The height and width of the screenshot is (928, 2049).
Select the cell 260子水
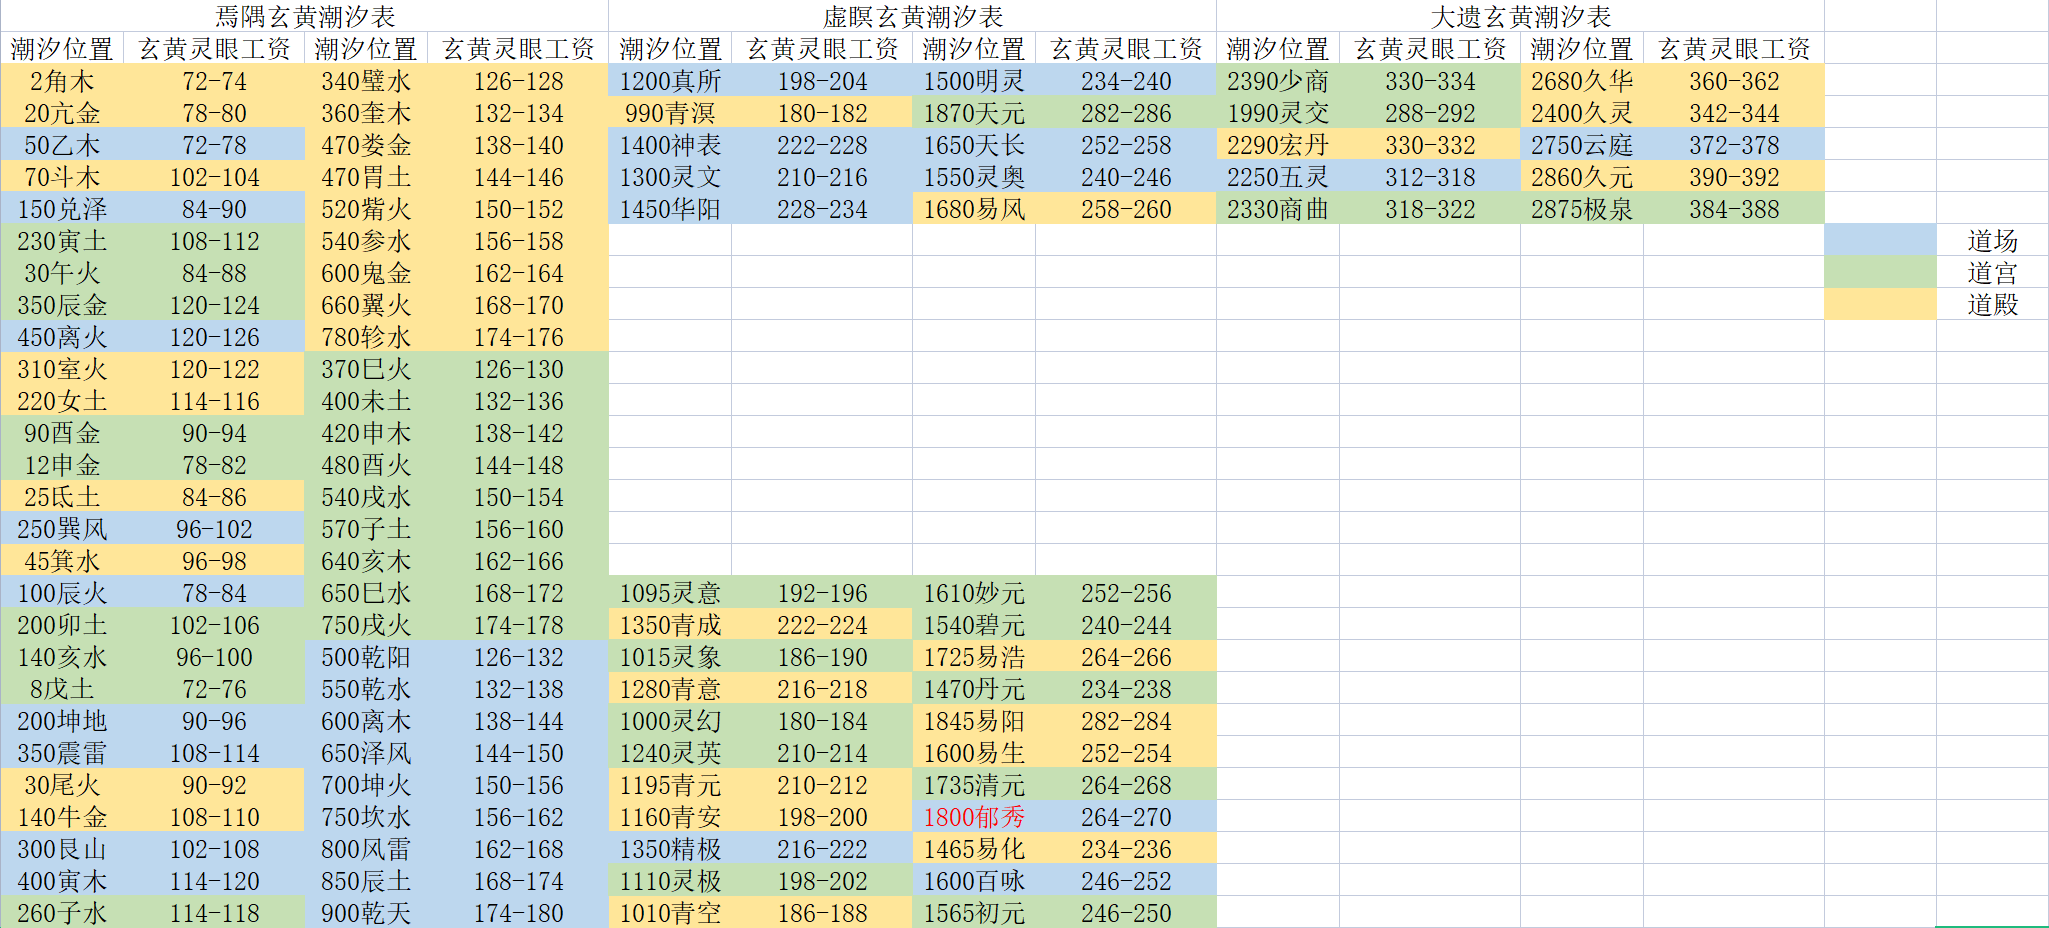click(62, 912)
